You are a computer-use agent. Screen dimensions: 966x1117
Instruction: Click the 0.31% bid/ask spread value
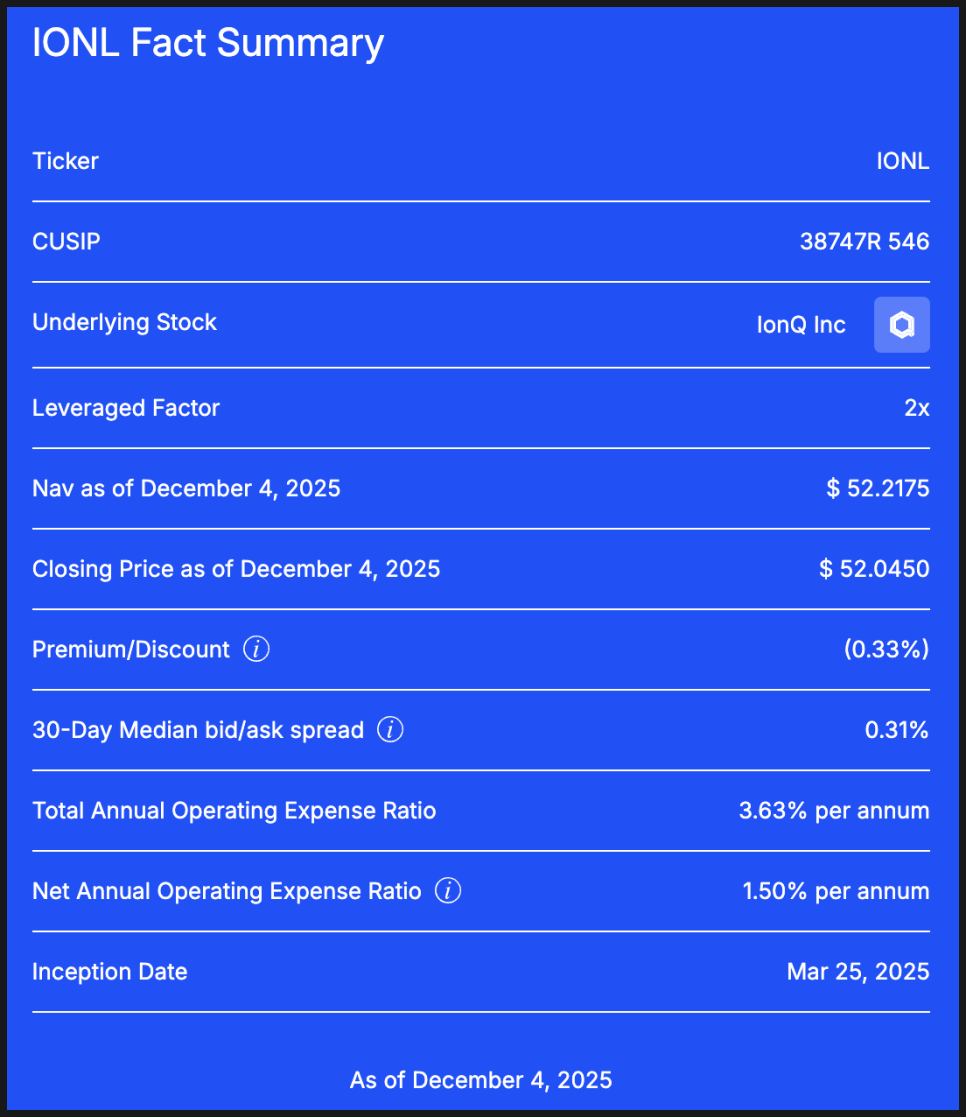coord(896,730)
